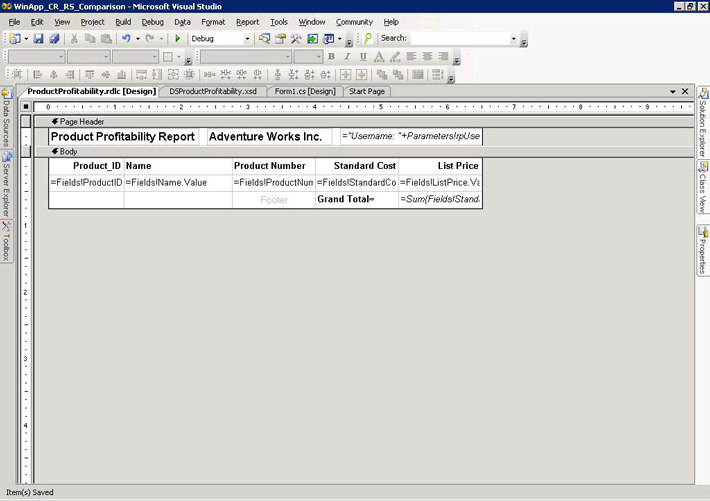Open the New Project dropdown arrow
Screen dimensions: 710x501
[26, 39]
